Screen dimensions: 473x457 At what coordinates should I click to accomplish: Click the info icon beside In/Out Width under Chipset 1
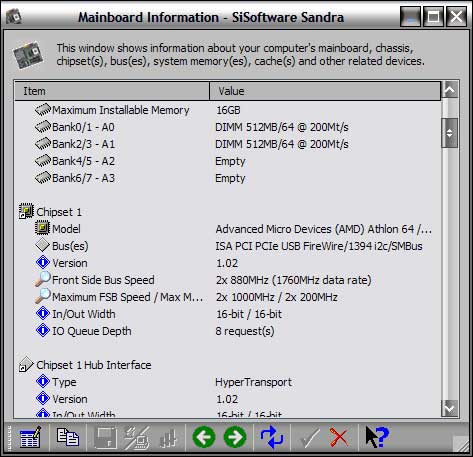point(43,313)
